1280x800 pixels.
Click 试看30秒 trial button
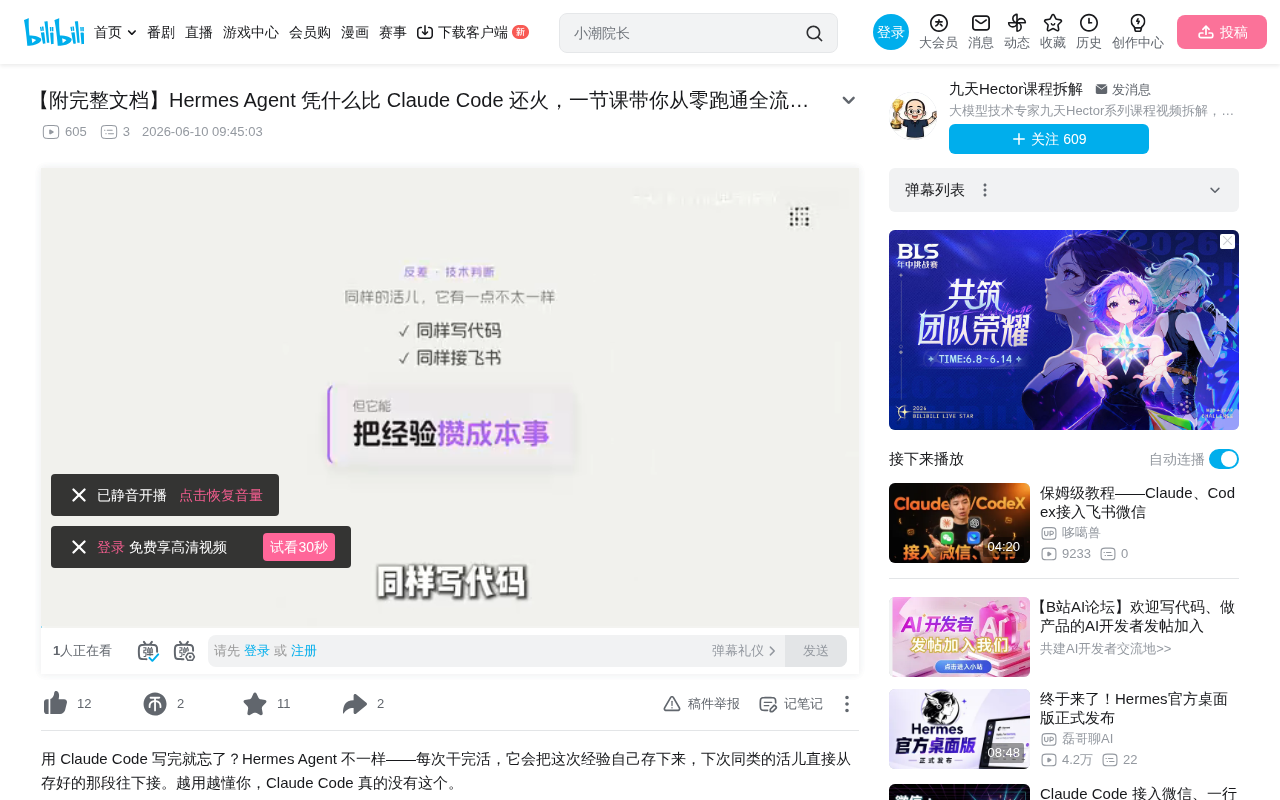pos(299,547)
